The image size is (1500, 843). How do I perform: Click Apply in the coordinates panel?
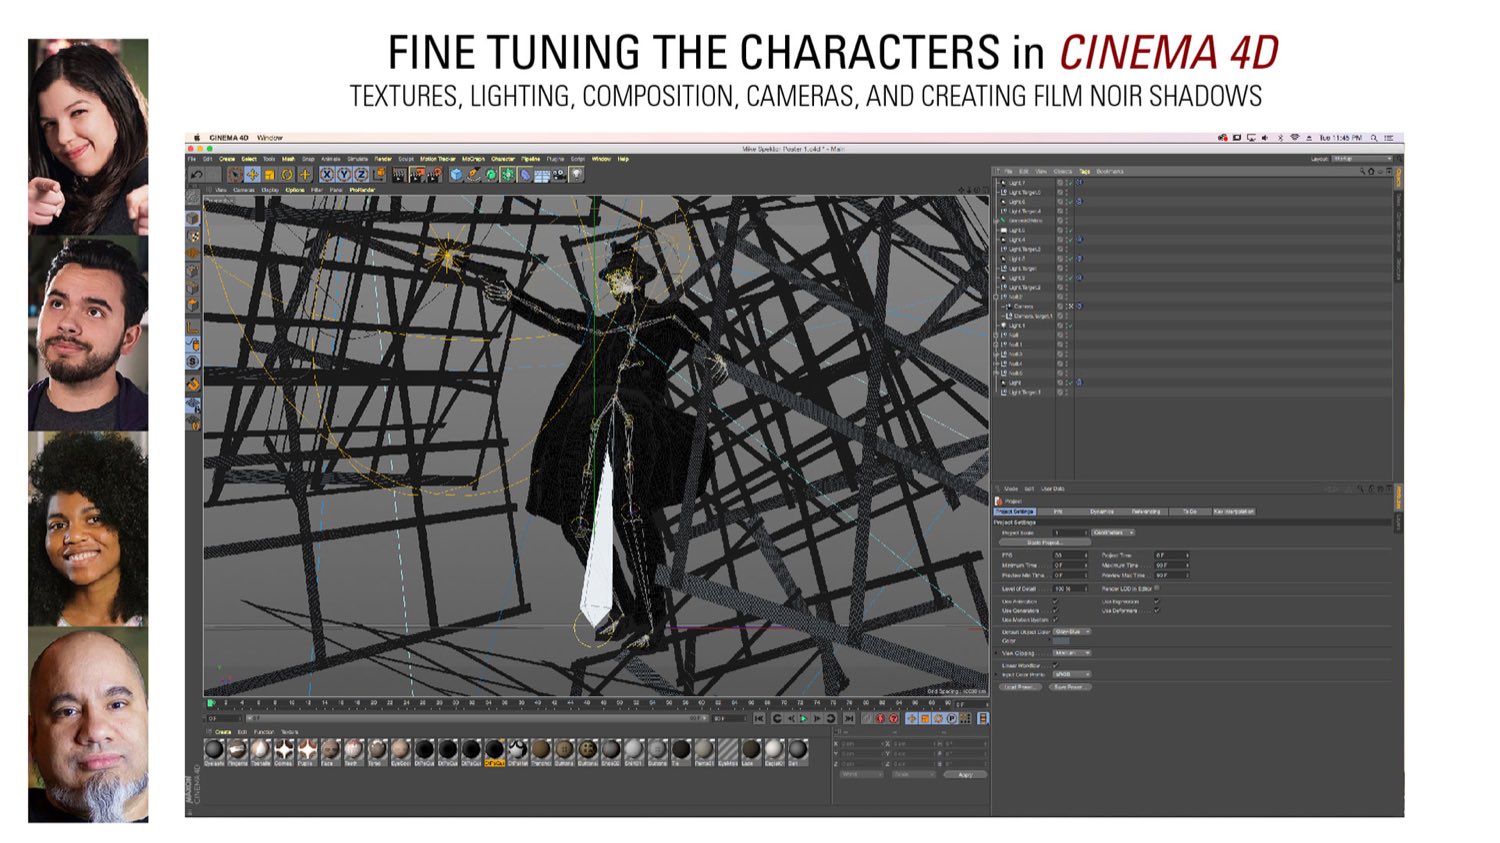[965, 775]
